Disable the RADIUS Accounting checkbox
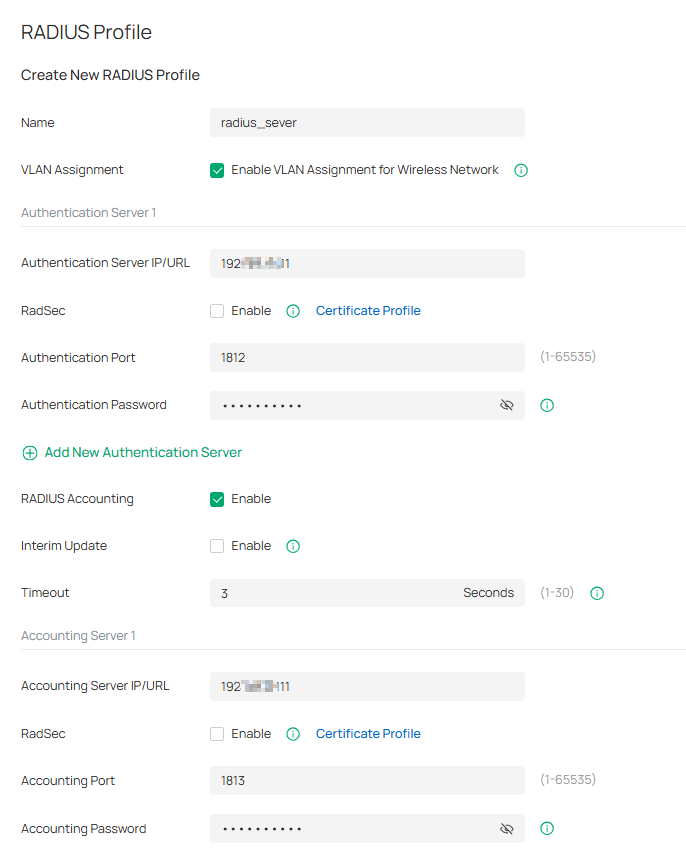Viewport: 686px width, 858px height. [x=217, y=499]
